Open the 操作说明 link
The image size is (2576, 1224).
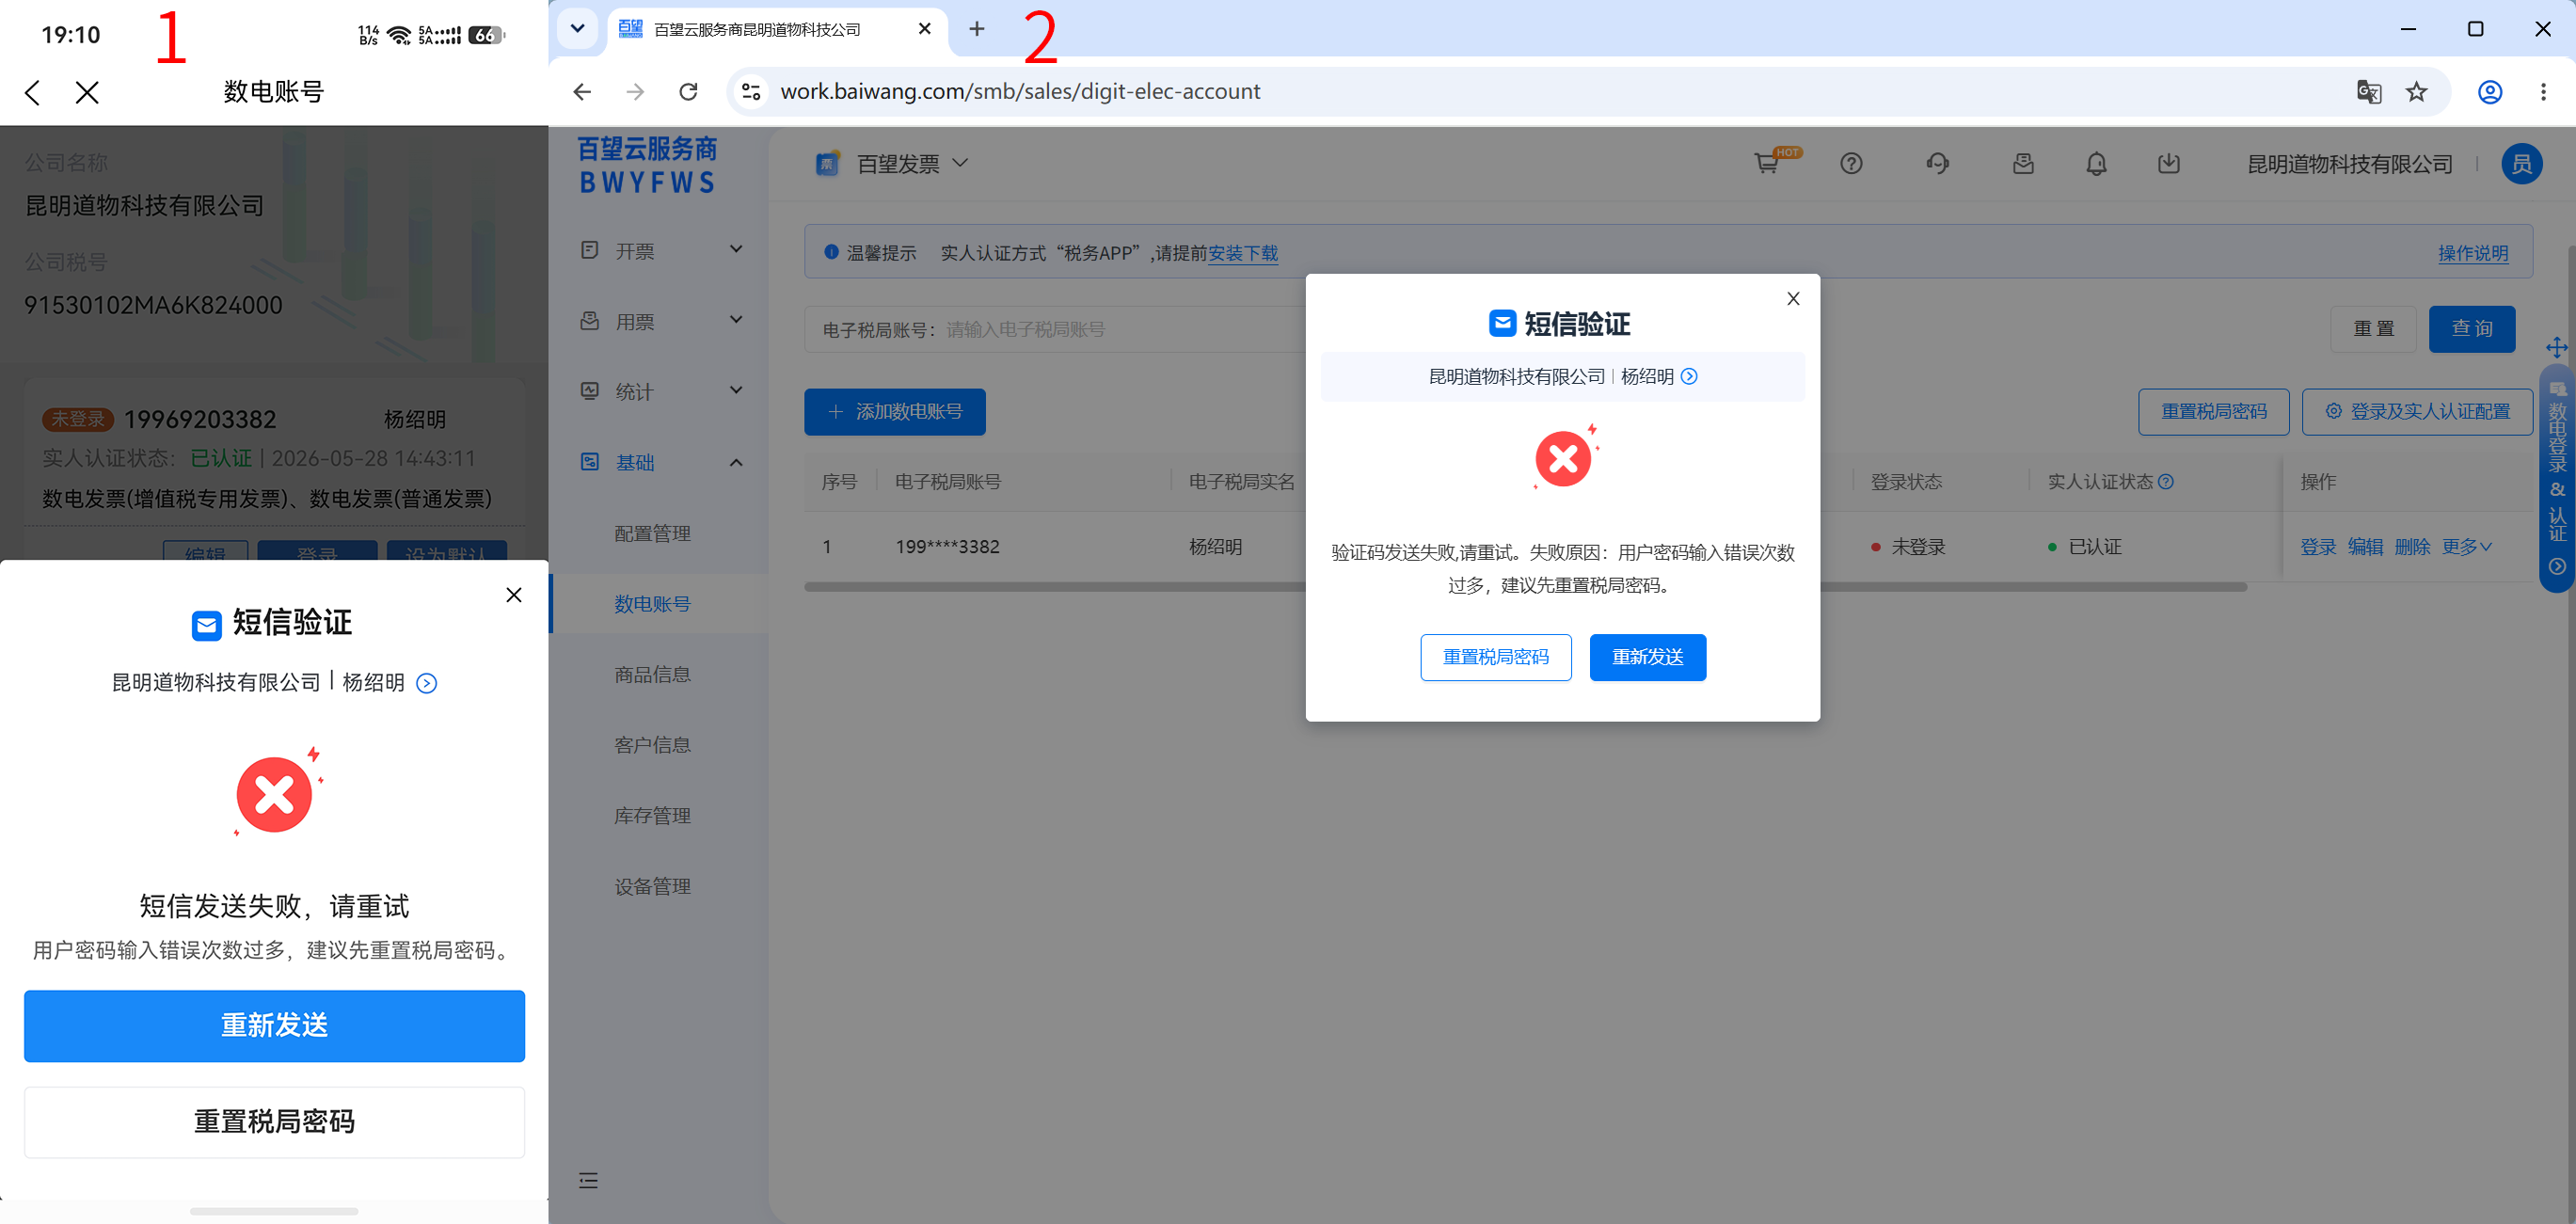point(2472,253)
